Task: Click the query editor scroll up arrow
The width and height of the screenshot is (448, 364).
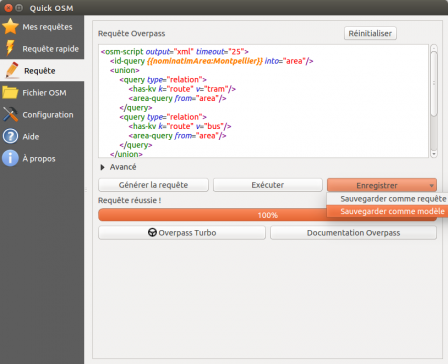Action: 434,48
